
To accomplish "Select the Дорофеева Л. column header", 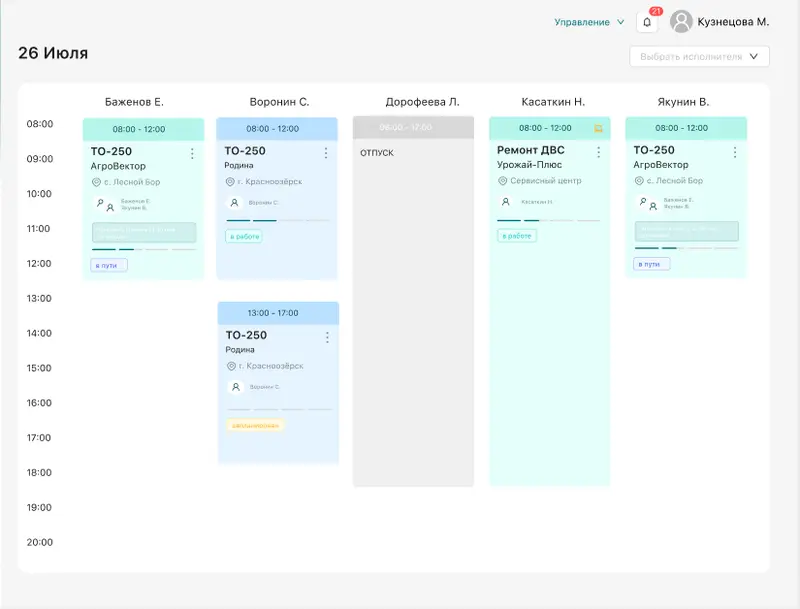I will 422,102.
